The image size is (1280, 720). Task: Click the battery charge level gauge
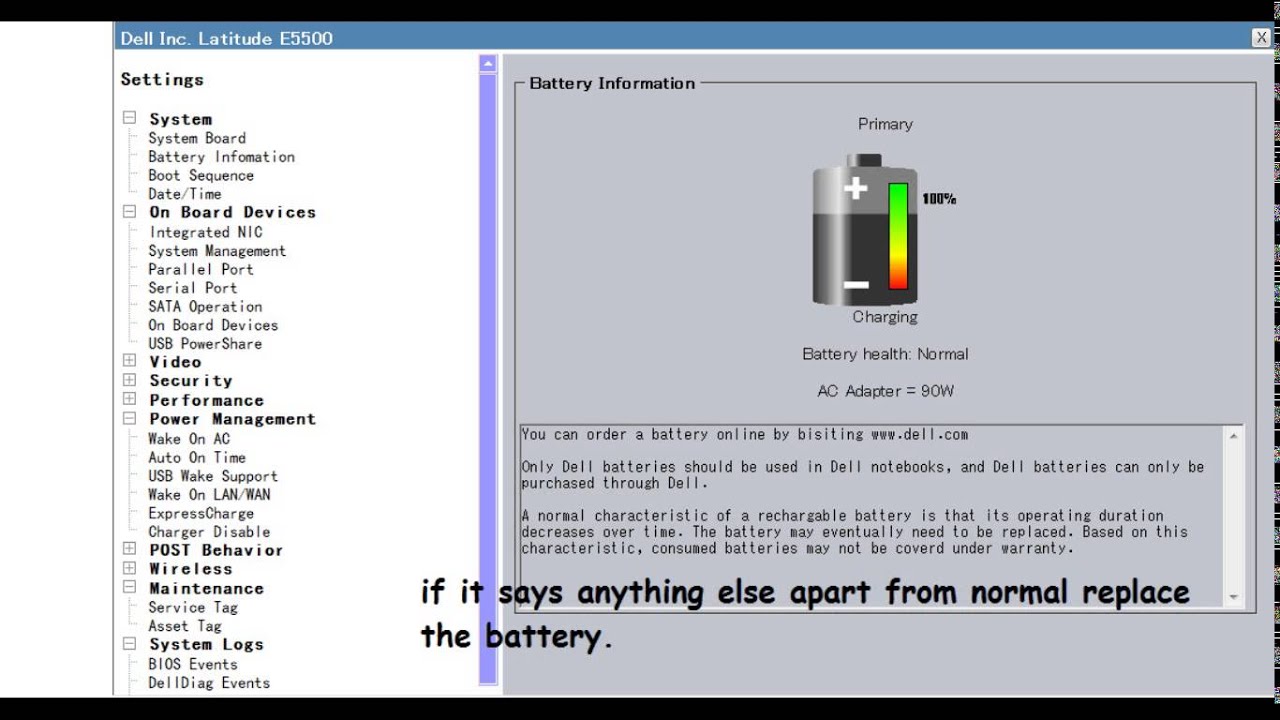(x=898, y=237)
